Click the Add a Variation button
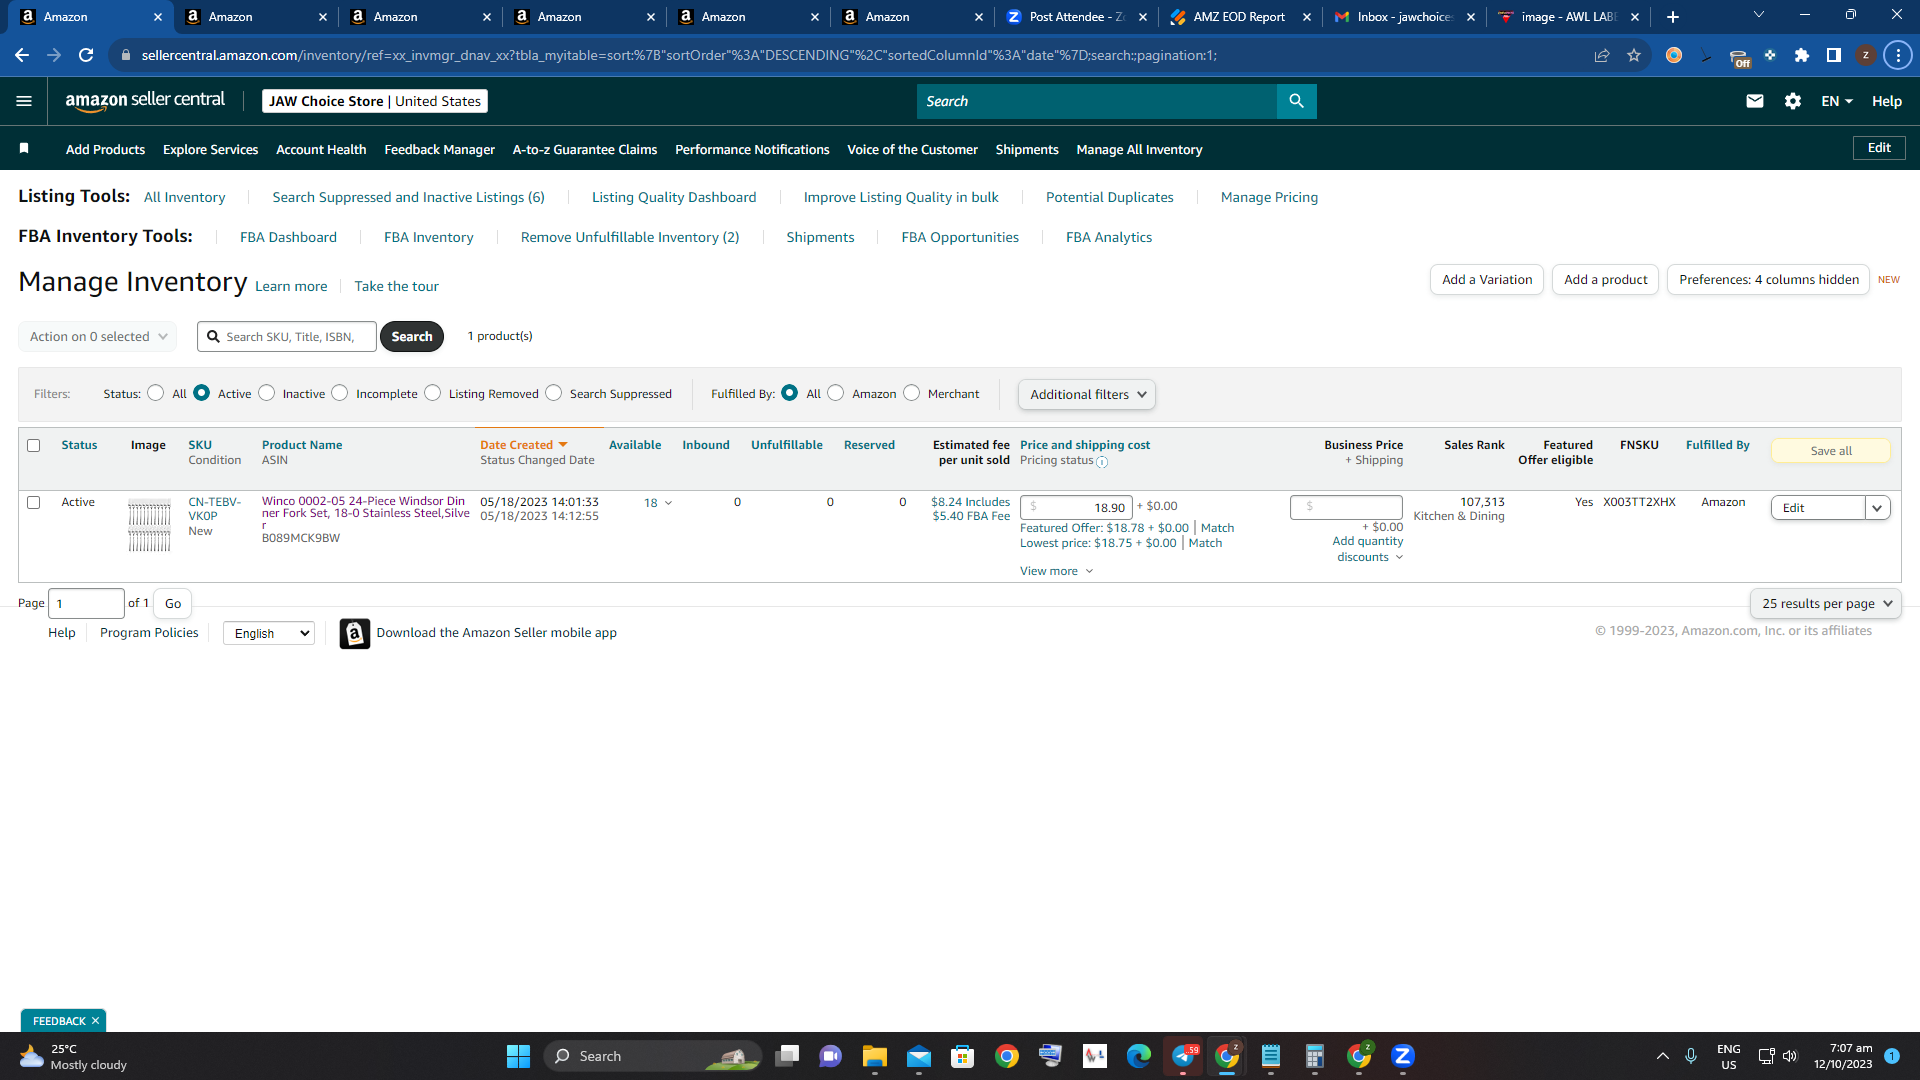Viewport: 1920px width, 1080px height. click(x=1487, y=280)
